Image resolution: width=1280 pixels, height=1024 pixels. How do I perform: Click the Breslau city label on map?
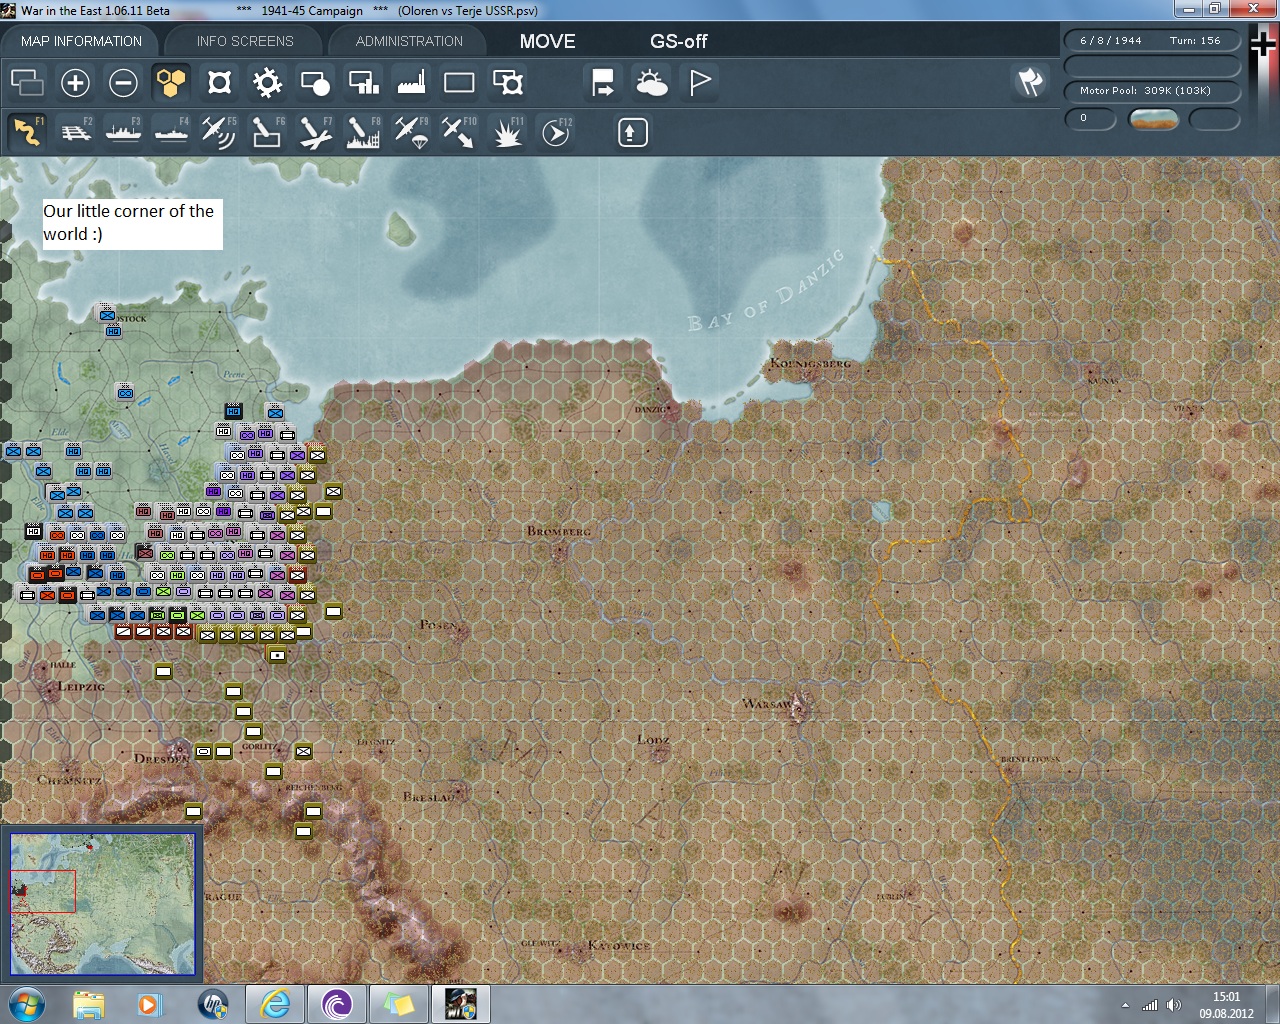click(x=429, y=797)
